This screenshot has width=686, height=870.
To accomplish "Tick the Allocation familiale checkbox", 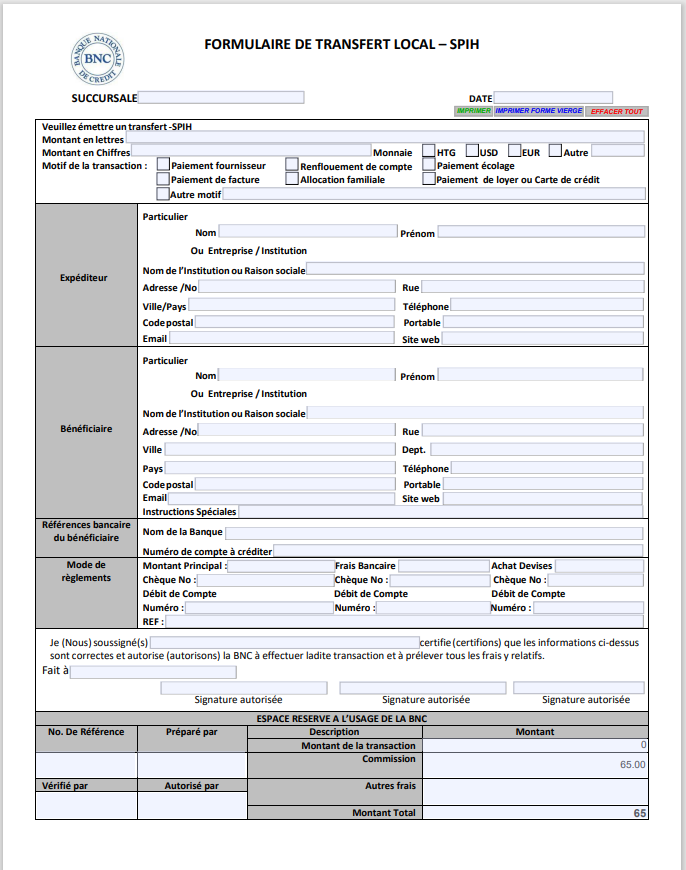I will click(x=292, y=179).
